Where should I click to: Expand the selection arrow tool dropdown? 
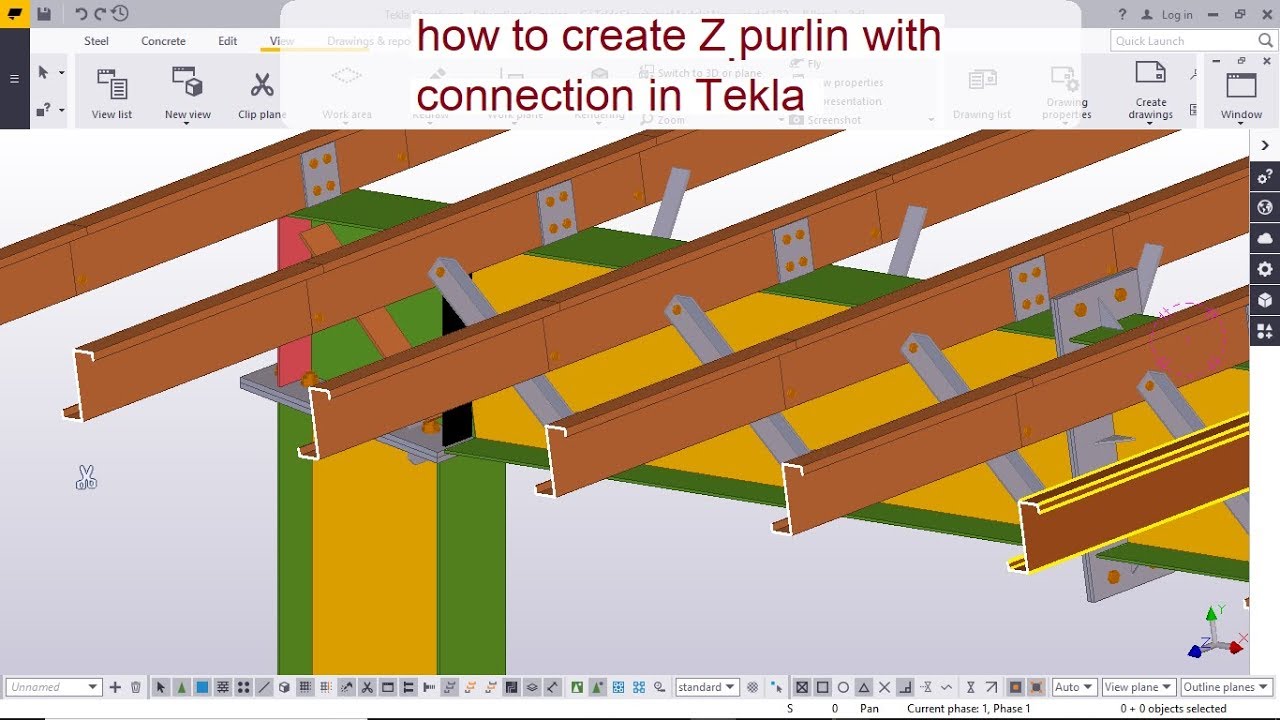coord(61,73)
